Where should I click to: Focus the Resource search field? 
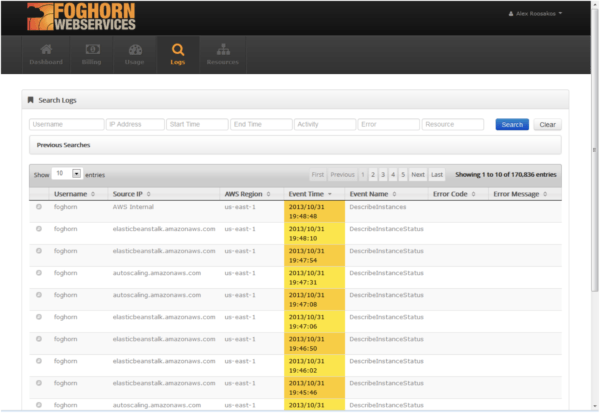click(453, 124)
